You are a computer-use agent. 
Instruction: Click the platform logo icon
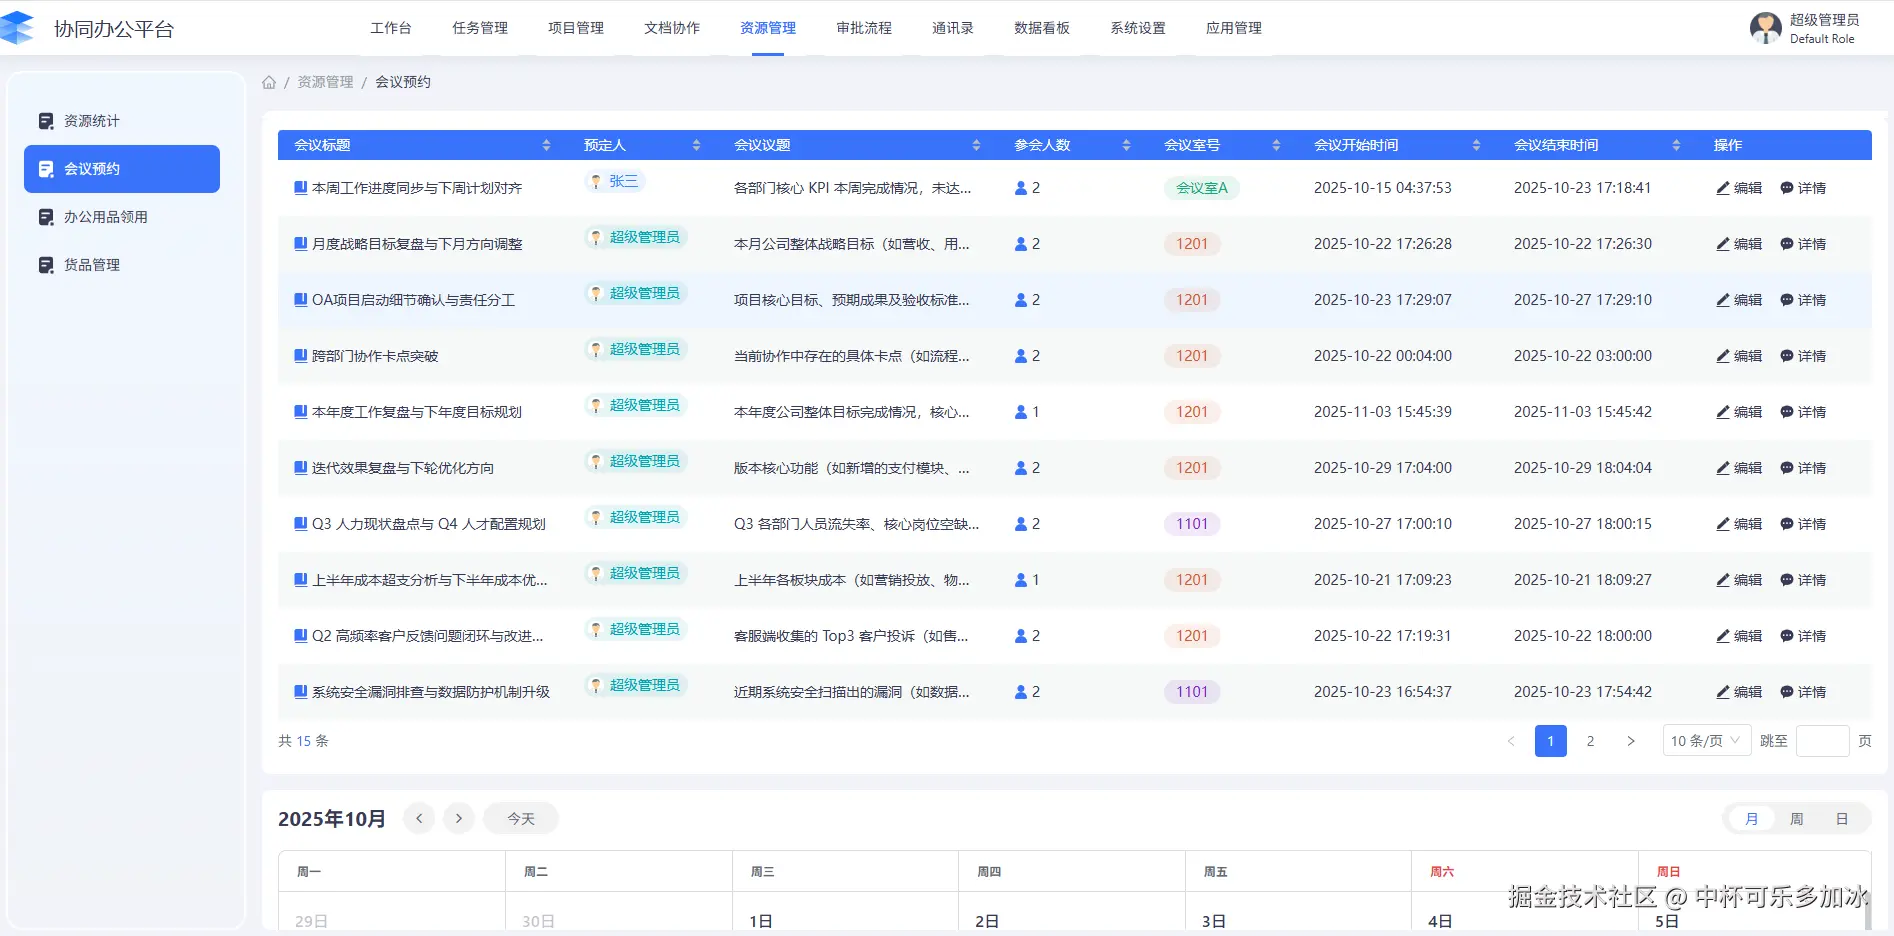[18, 28]
